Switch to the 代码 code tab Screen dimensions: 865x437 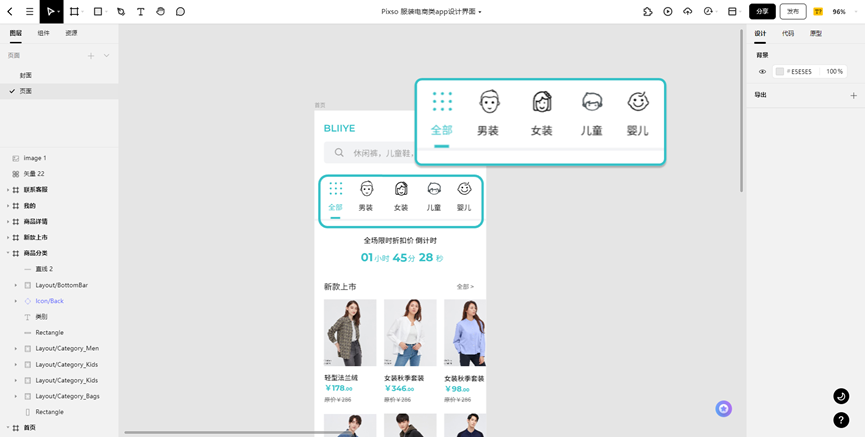click(788, 34)
